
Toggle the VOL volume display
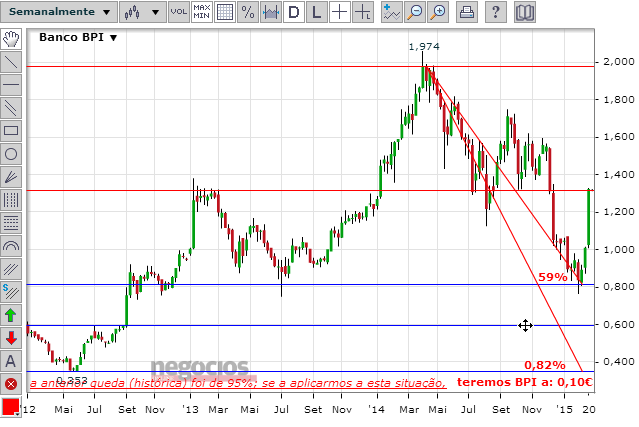click(179, 12)
